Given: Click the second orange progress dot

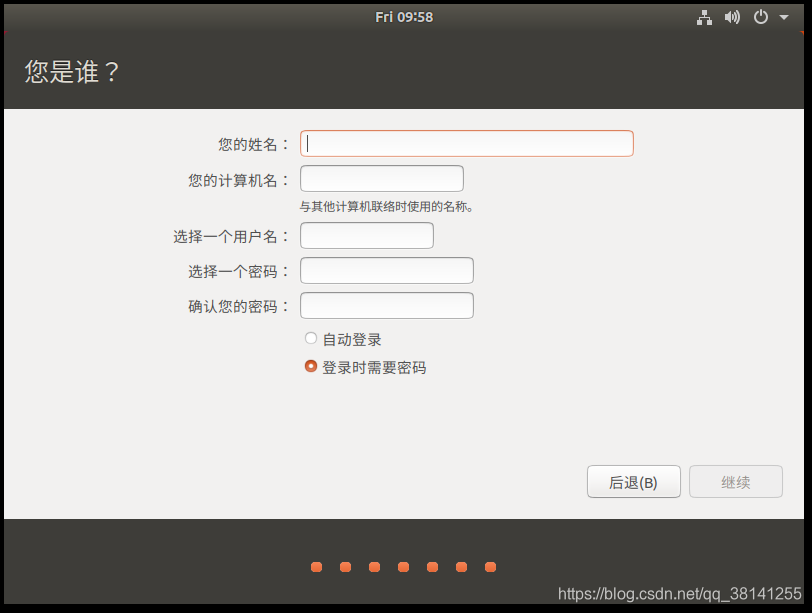Looking at the screenshot, I should [345, 567].
